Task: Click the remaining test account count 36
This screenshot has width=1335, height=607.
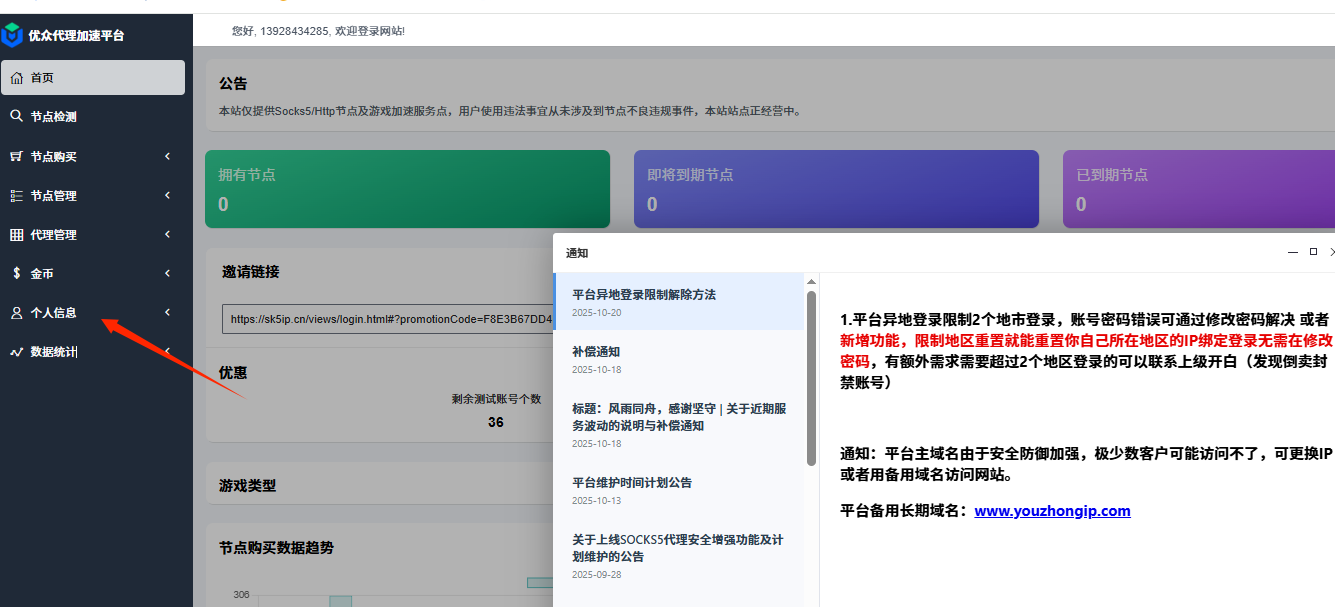Action: (496, 422)
